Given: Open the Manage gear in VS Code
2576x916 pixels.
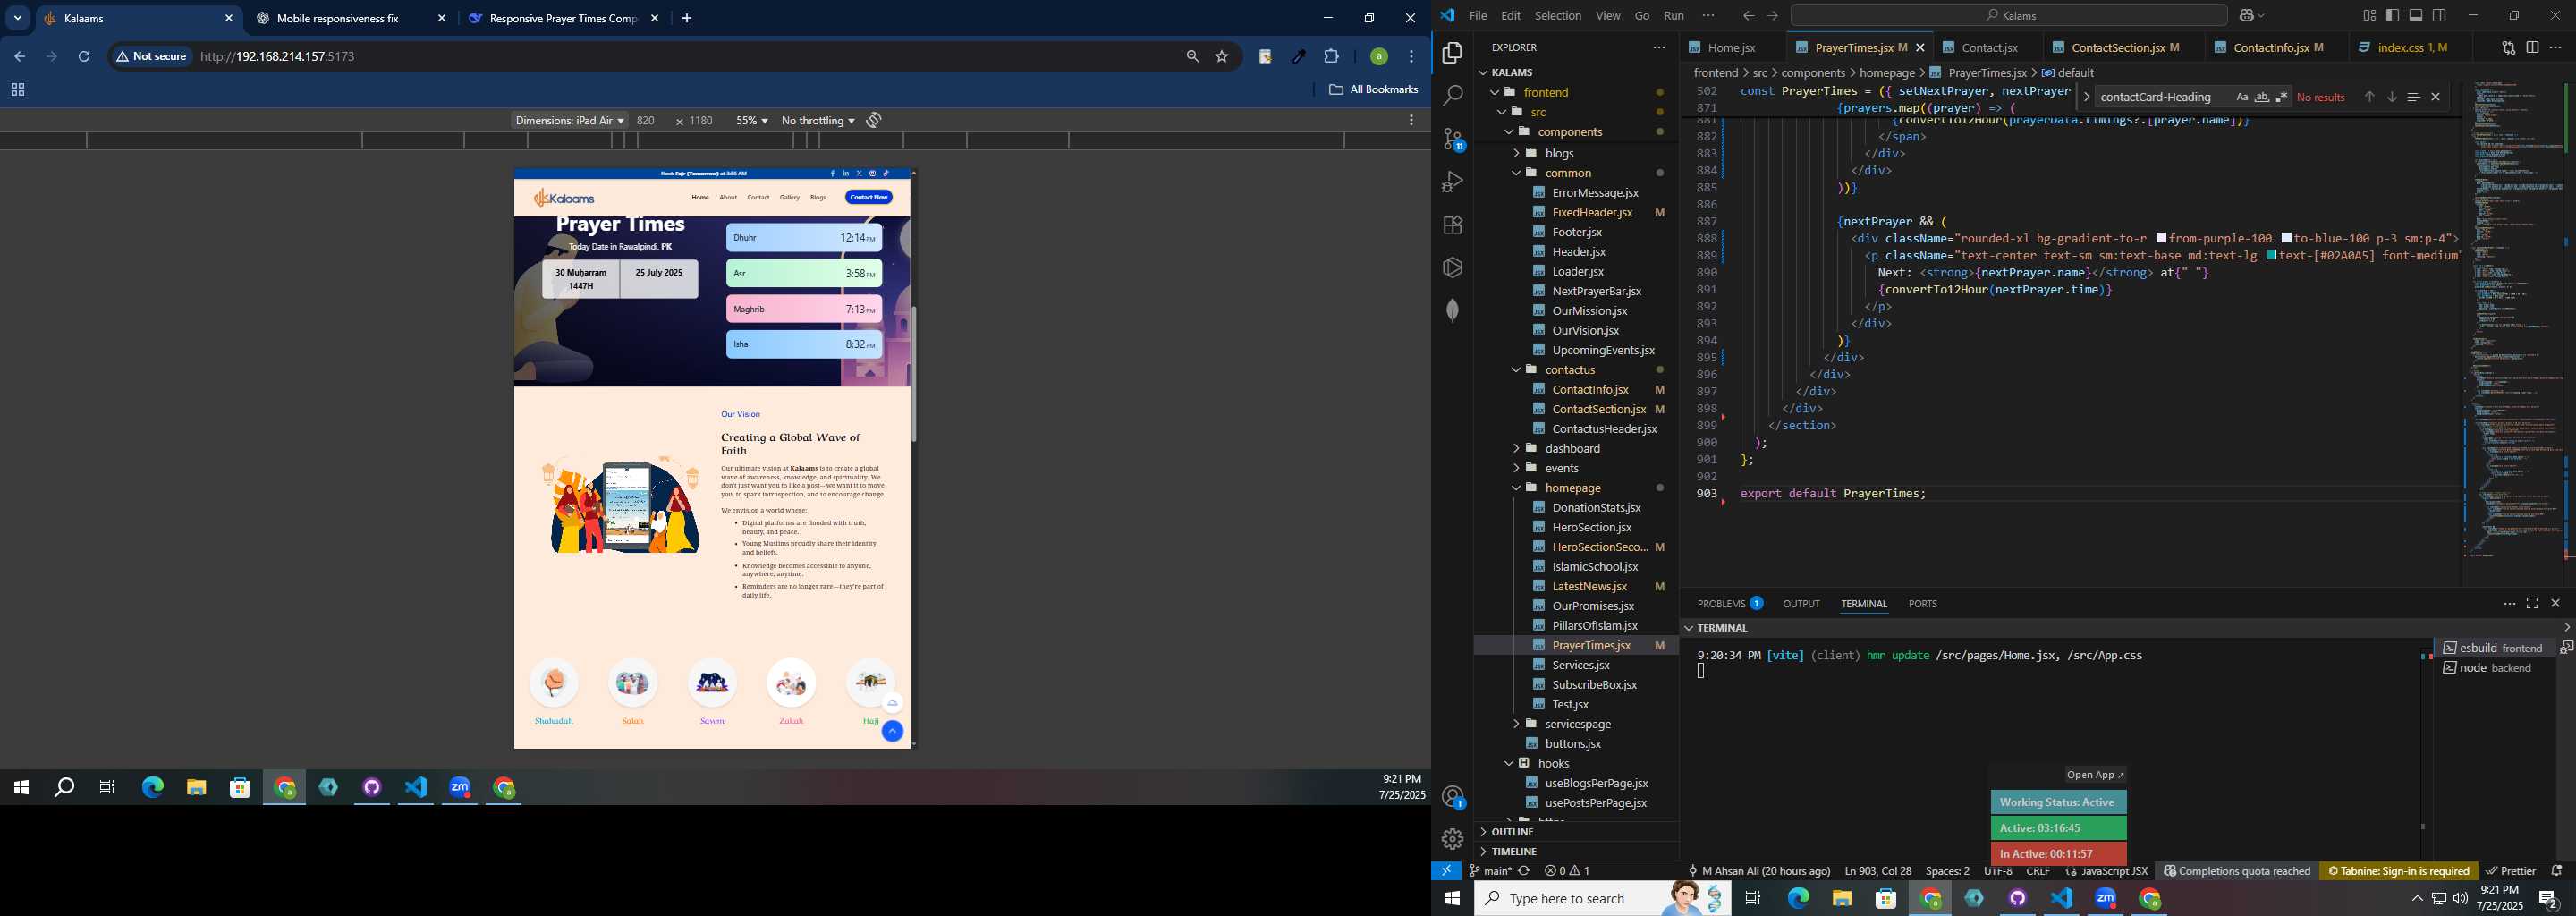Looking at the screenshot, I should [1452, 839].
